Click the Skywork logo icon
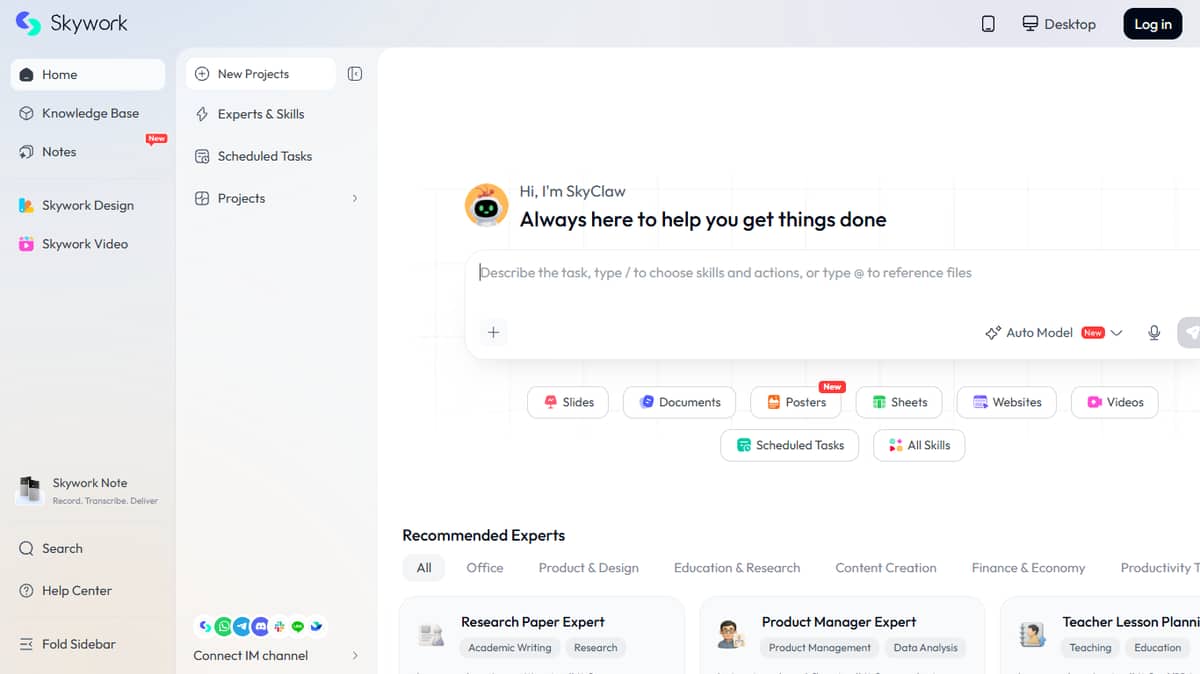This screenshot has width=1200, height=674. point(28,23)
